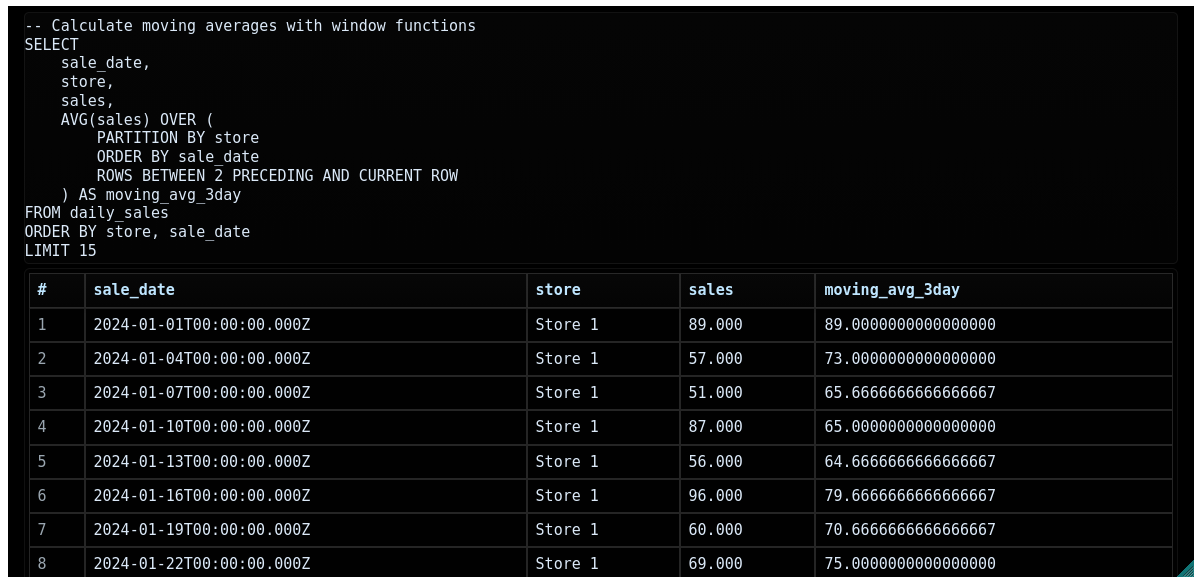The width and height of the screenshot is (1200, 583).
Task: Click the SELECT keyword in the query
Action: (52, 45)
